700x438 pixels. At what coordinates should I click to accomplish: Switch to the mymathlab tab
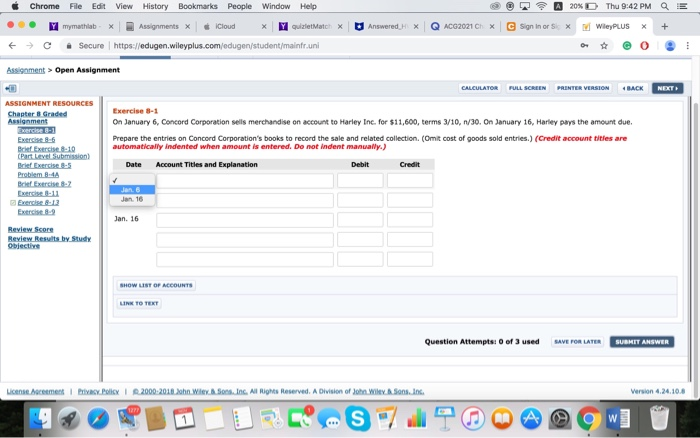point(79,26)
